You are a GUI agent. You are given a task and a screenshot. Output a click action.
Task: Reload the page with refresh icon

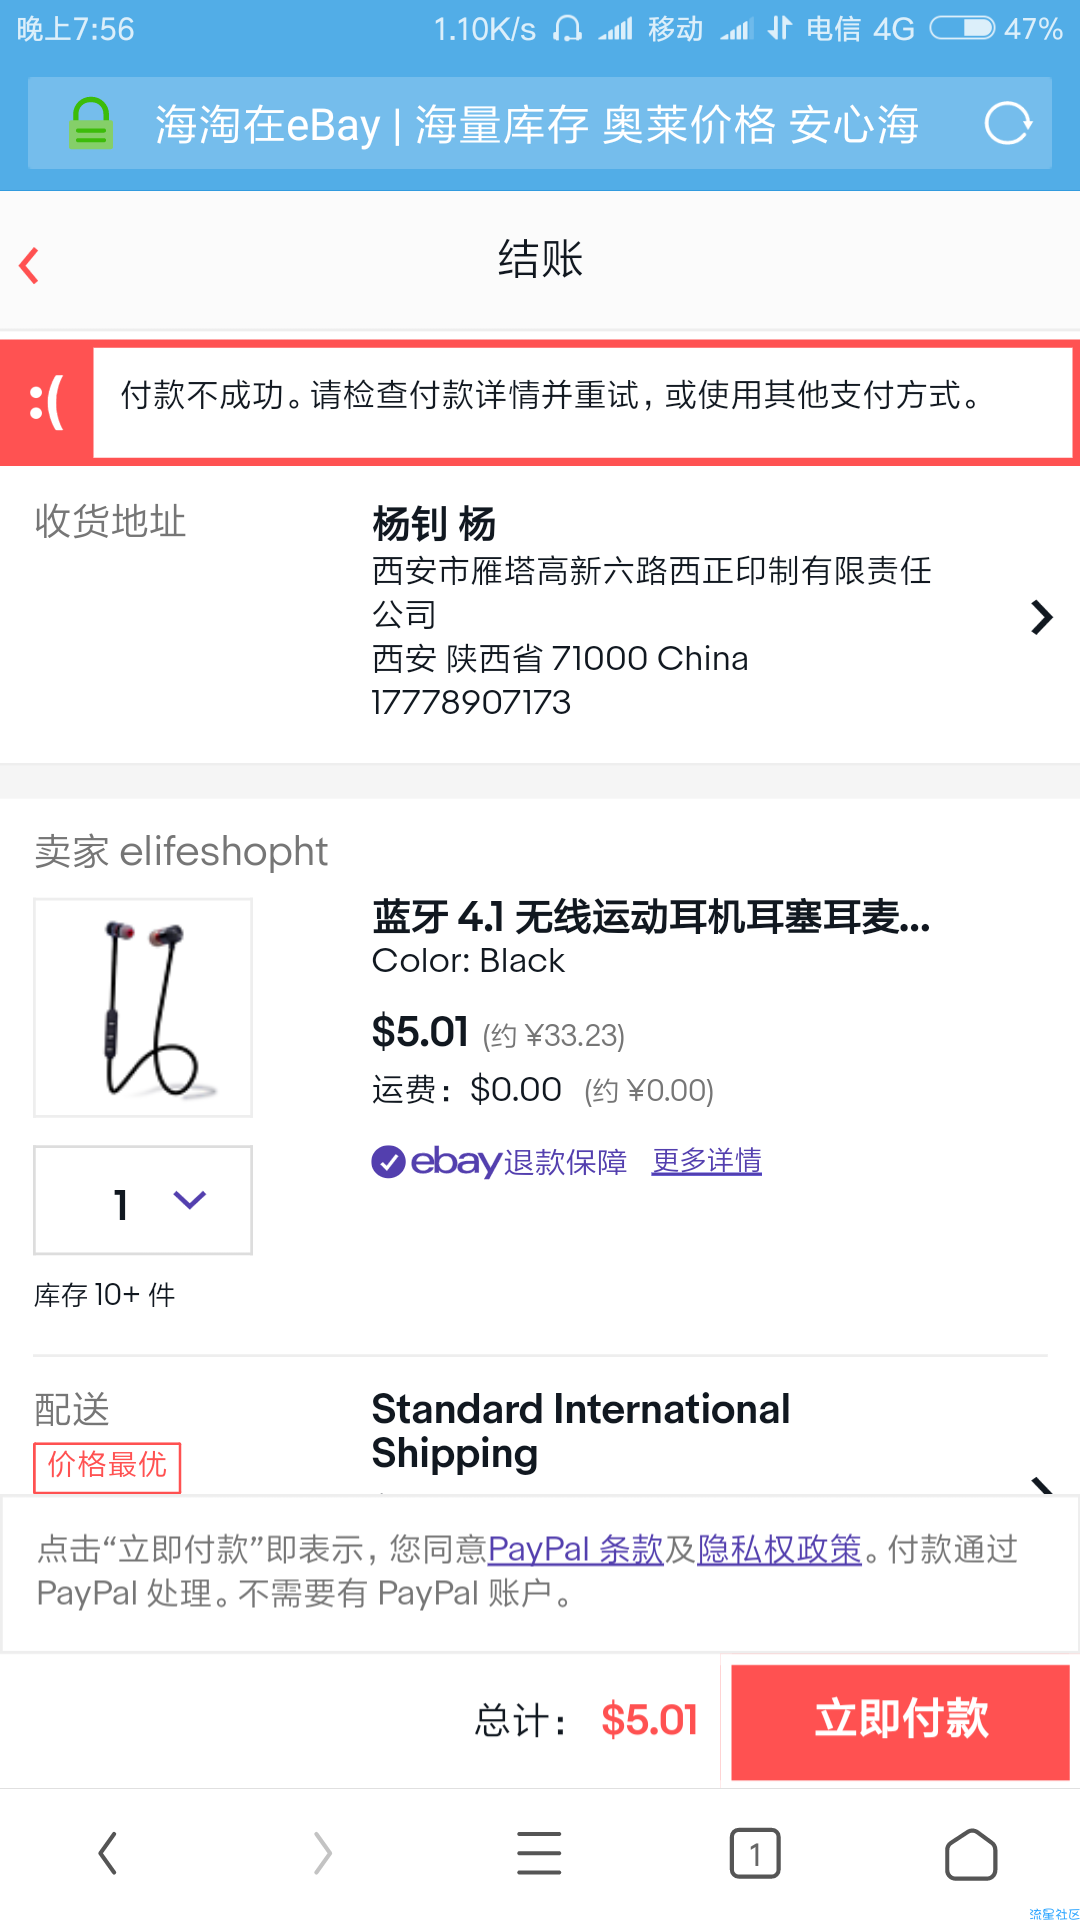1007,124
